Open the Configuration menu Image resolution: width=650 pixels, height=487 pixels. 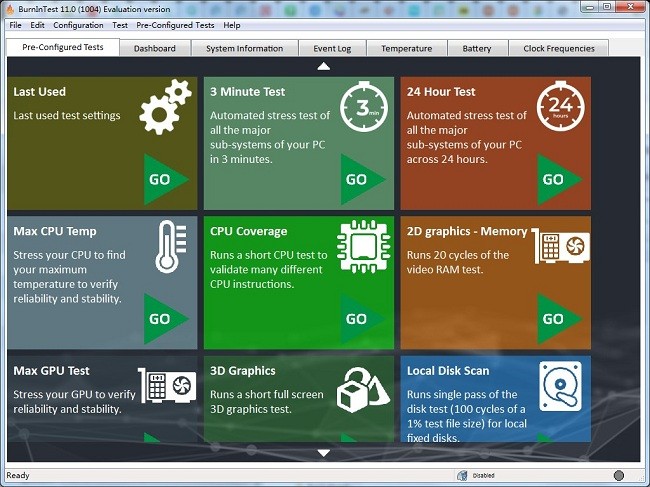coord(78,25)
